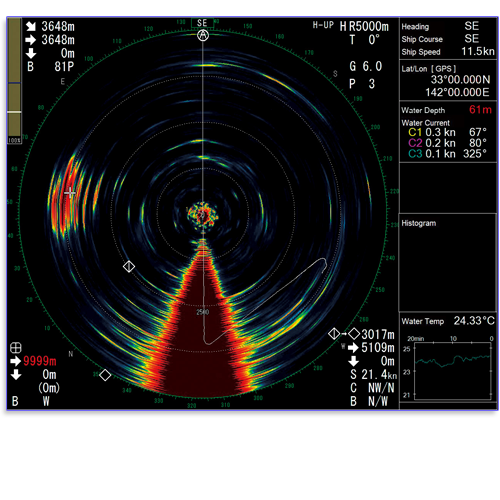Click the diagonal slant range arrow icon beside 3648m
Image resolution: width=500 pixels, height=500 pixels.
(31, 26)
